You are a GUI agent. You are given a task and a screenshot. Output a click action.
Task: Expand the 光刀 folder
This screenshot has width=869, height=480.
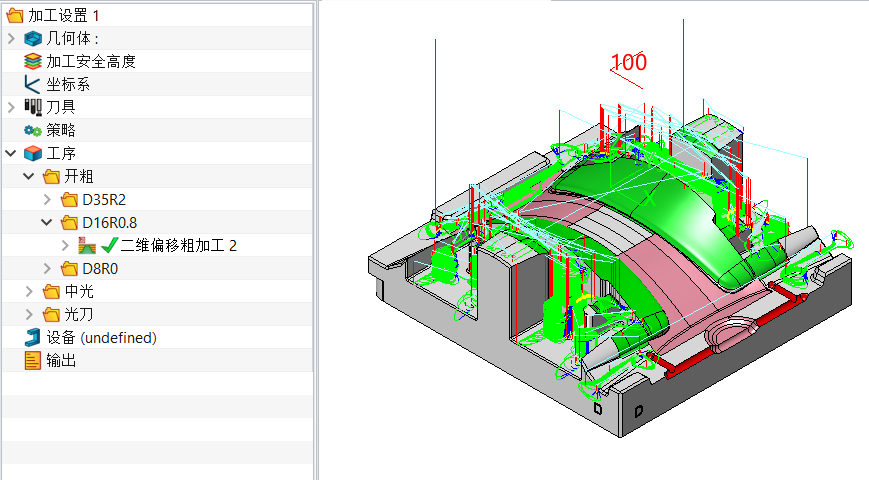point(29,314)
